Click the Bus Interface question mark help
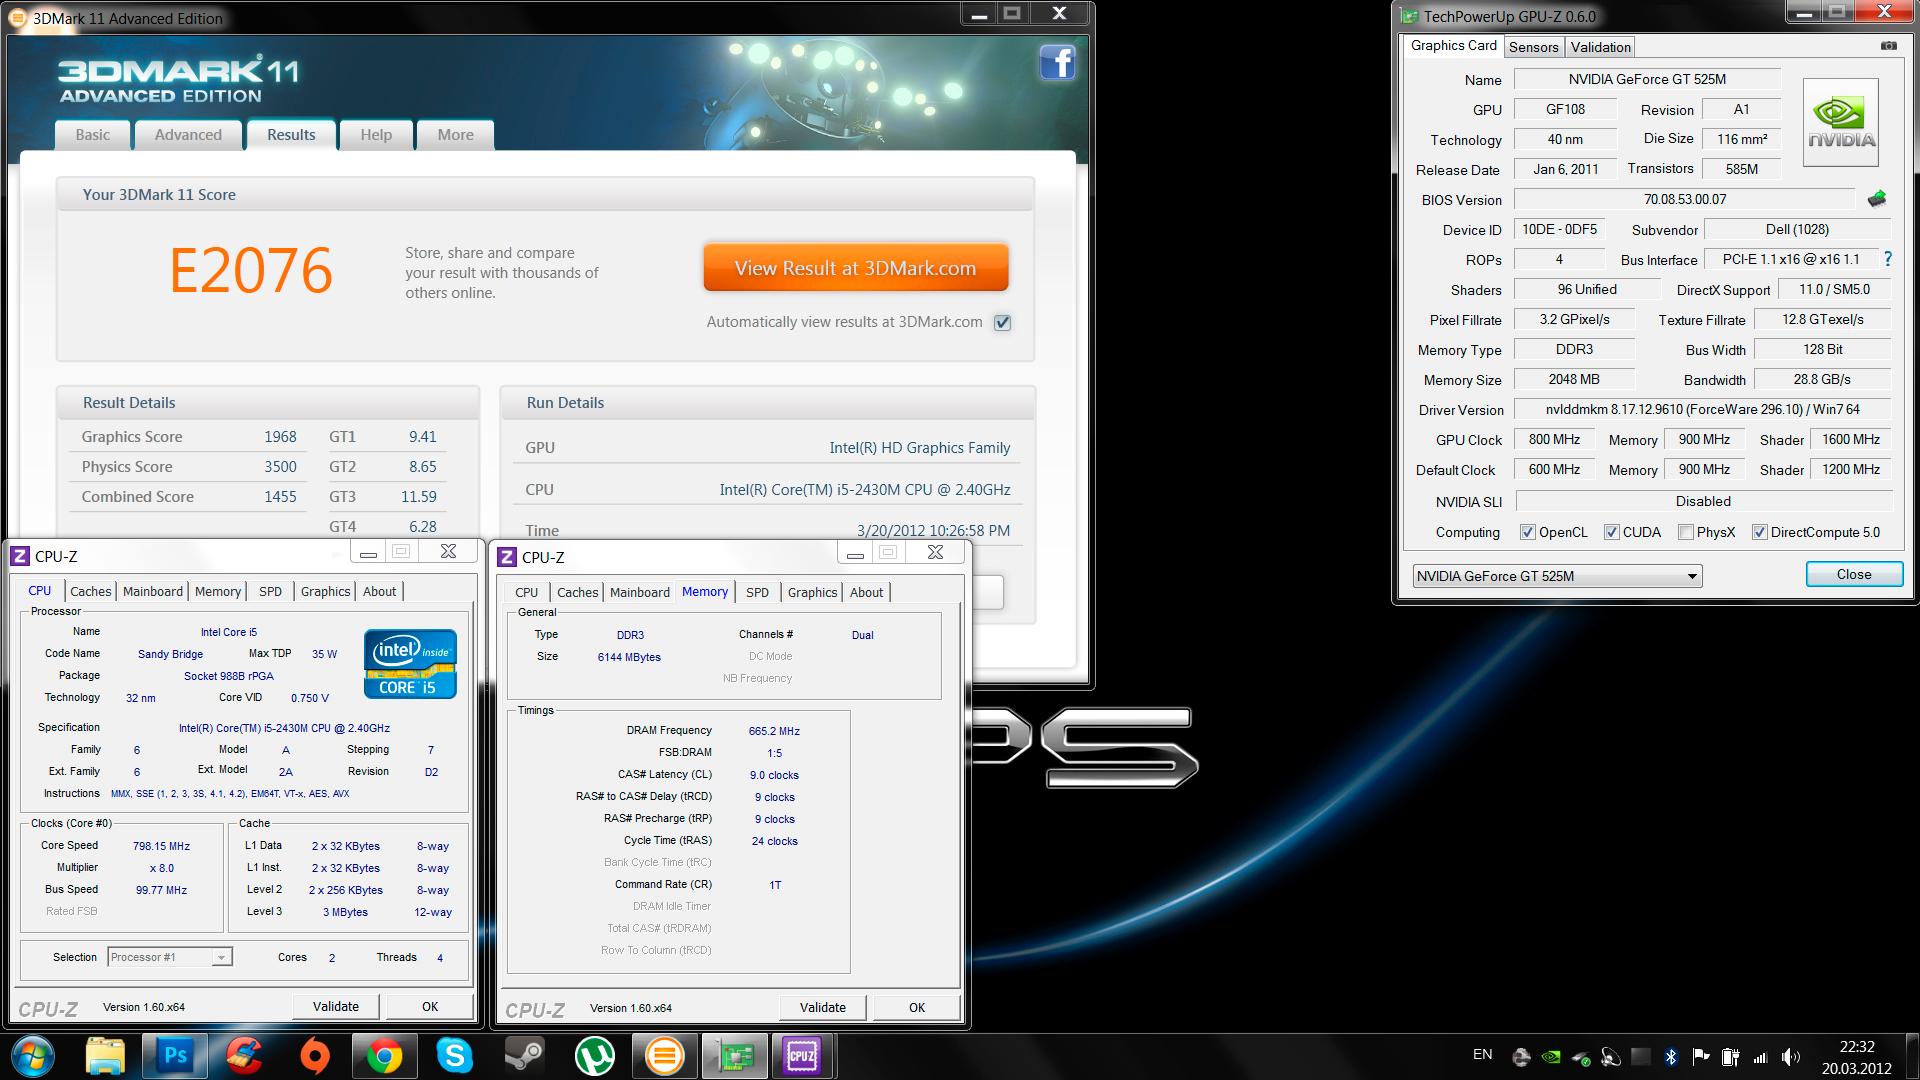This screenshot has height=1080, width=1920. pos(1887,259)
